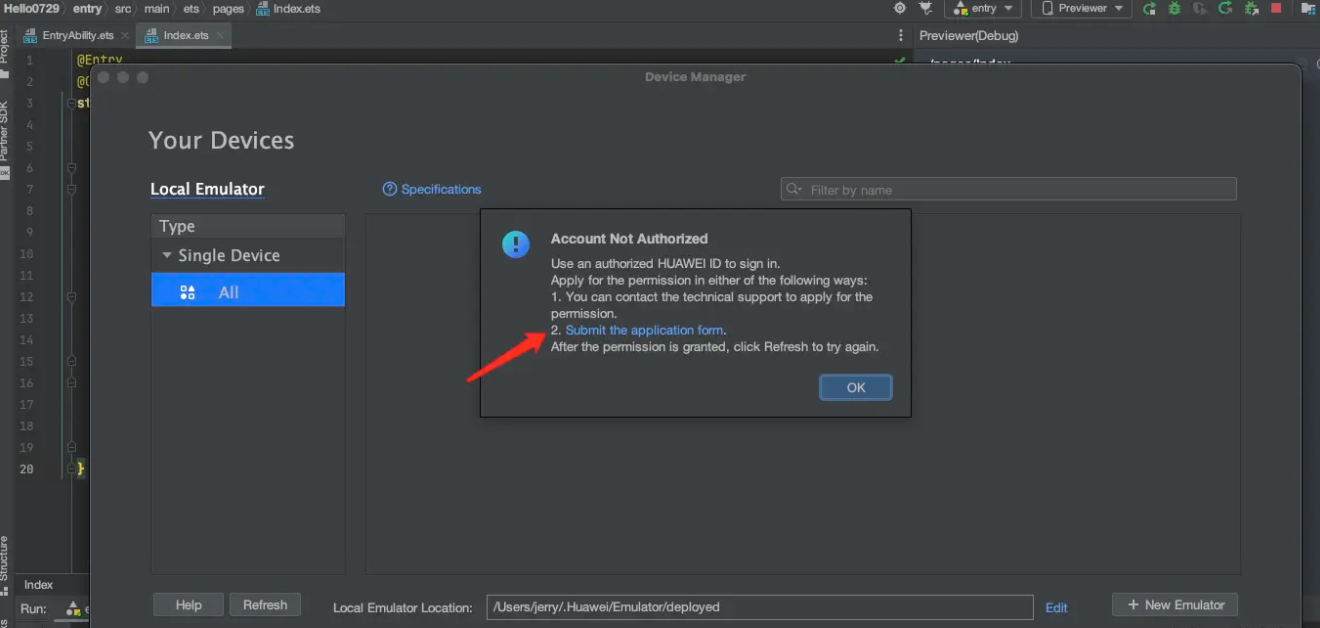This screenshot has width=1320, height=628.
Task: Click the blue warning icon in the dialog
Action: (516, 244)
